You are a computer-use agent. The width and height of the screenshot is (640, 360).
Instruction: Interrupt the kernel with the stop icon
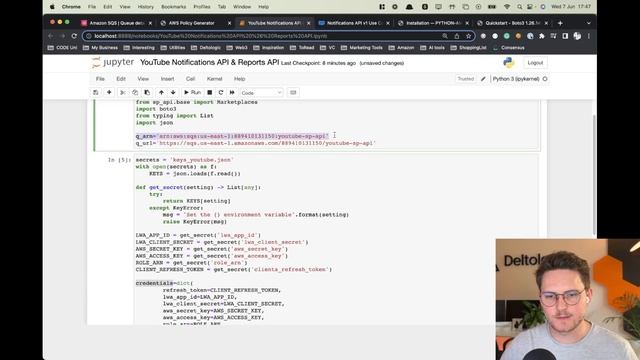pos(209,93)
